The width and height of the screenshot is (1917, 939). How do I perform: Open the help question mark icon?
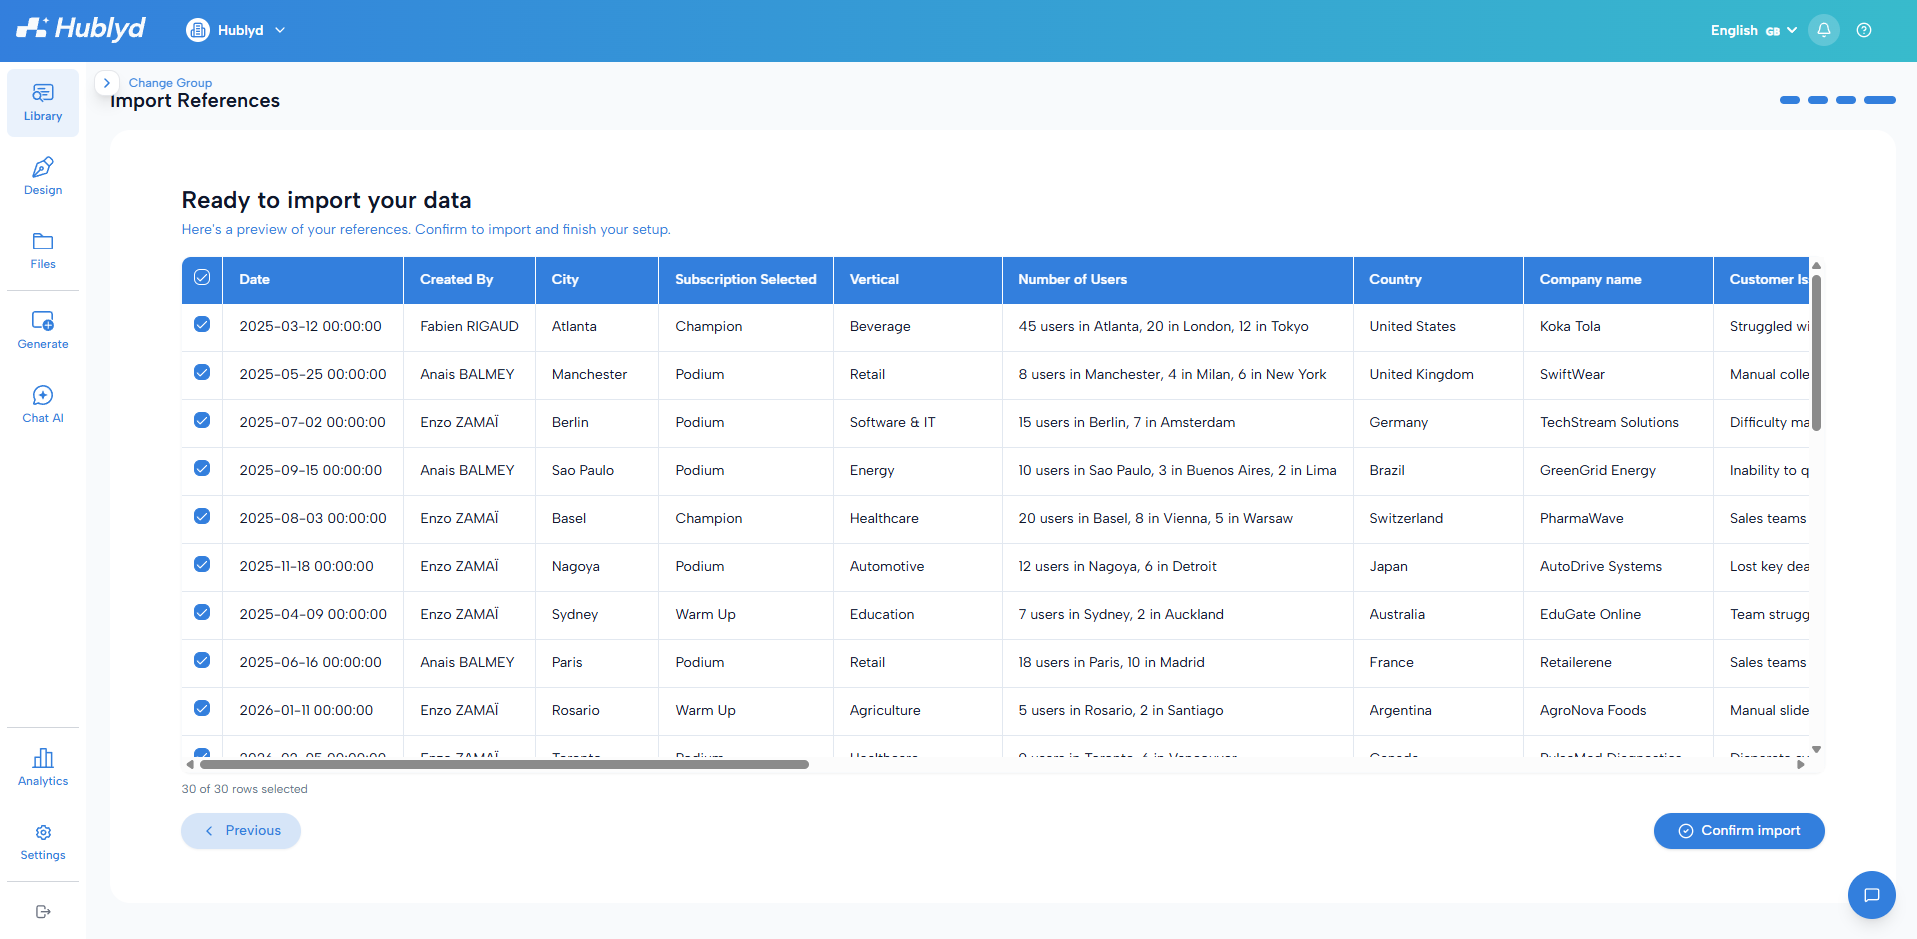click(x=1864, y=30)
